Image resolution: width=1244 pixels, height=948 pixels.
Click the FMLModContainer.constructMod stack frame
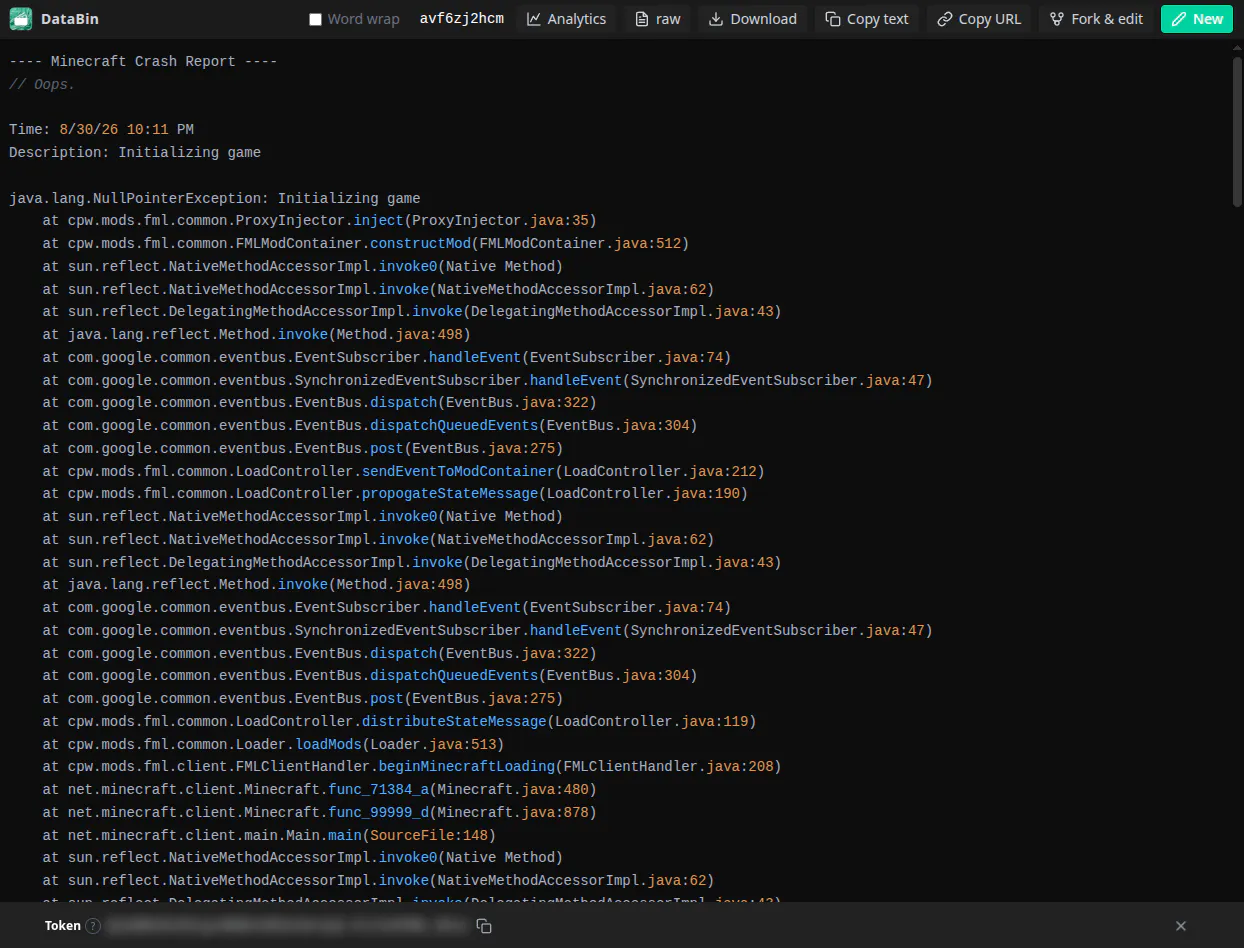[366, 244]
